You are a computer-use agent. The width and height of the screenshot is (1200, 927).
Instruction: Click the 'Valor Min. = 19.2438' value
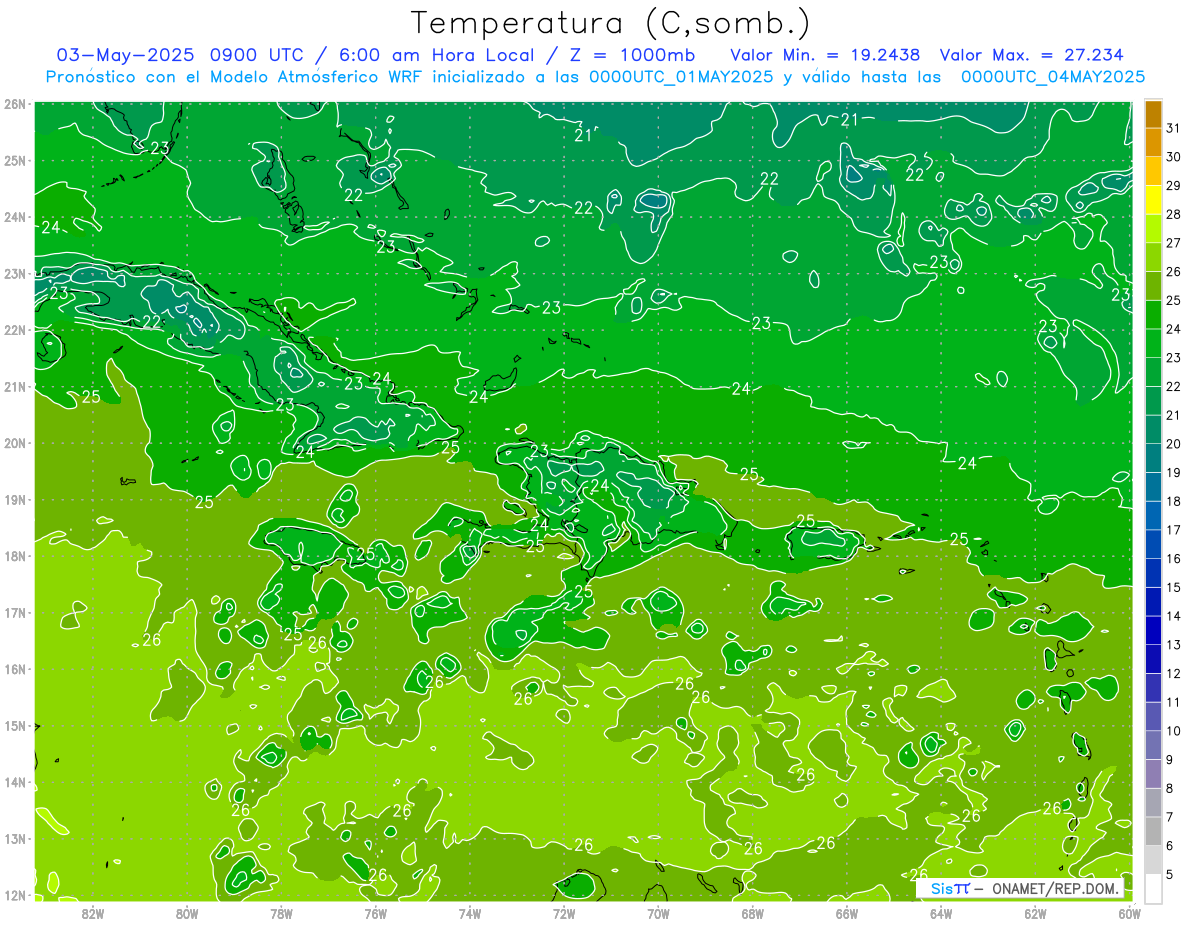825,54
